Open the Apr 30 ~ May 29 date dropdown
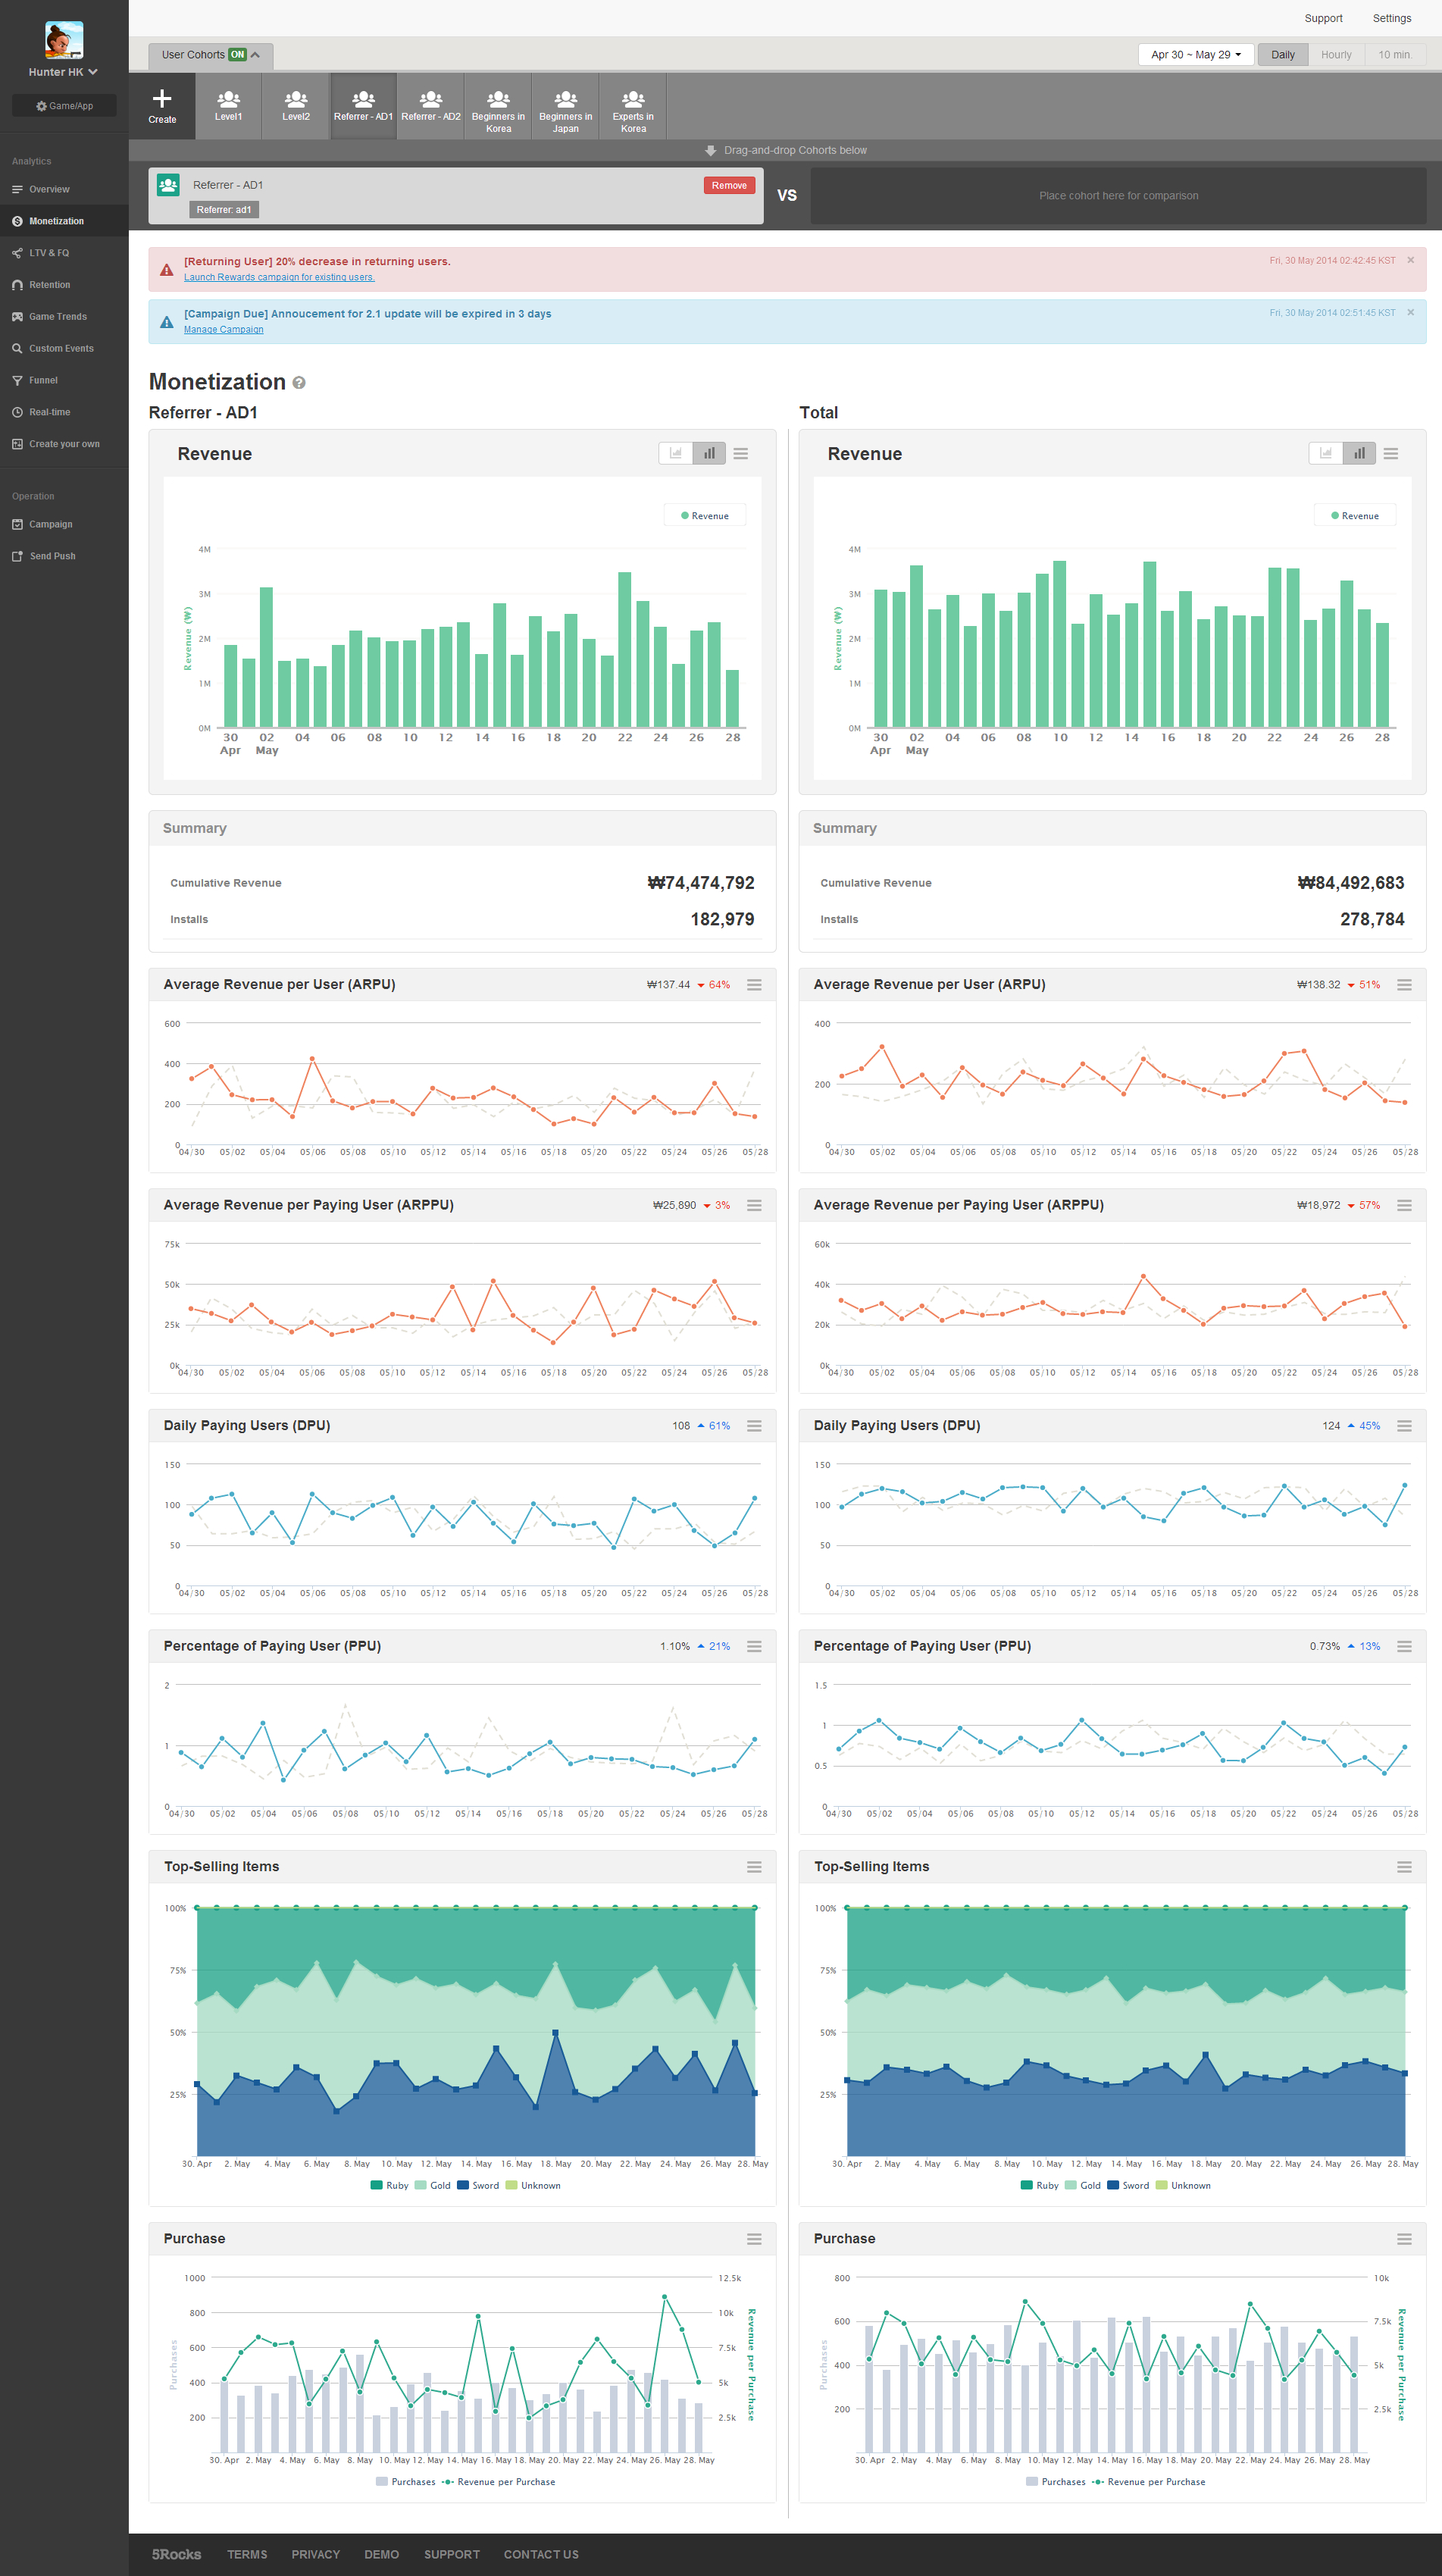 [1195, 55]
